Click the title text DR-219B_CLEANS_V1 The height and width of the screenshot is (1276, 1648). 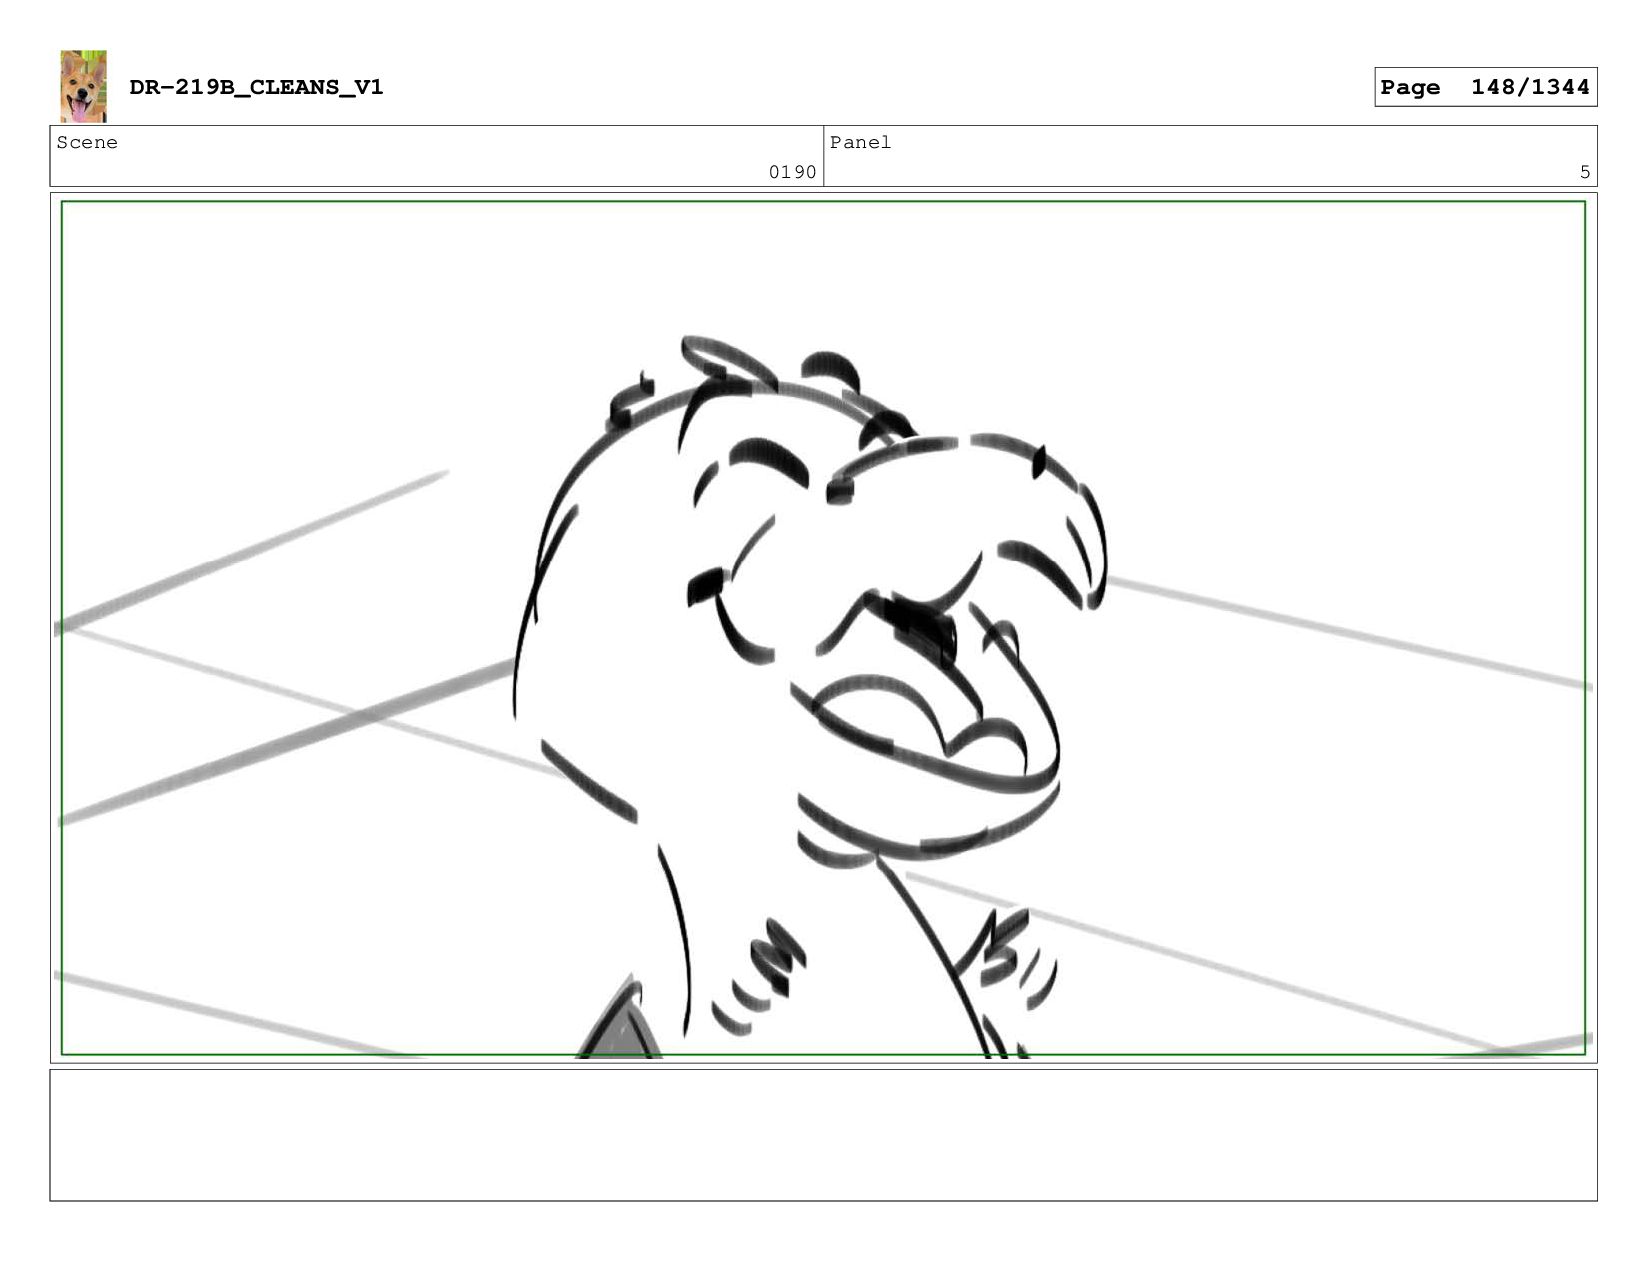click(256, 87)
